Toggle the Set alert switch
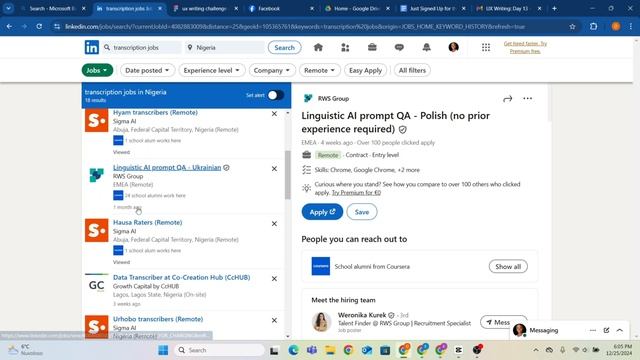640x360 pixels. [276, 95]
